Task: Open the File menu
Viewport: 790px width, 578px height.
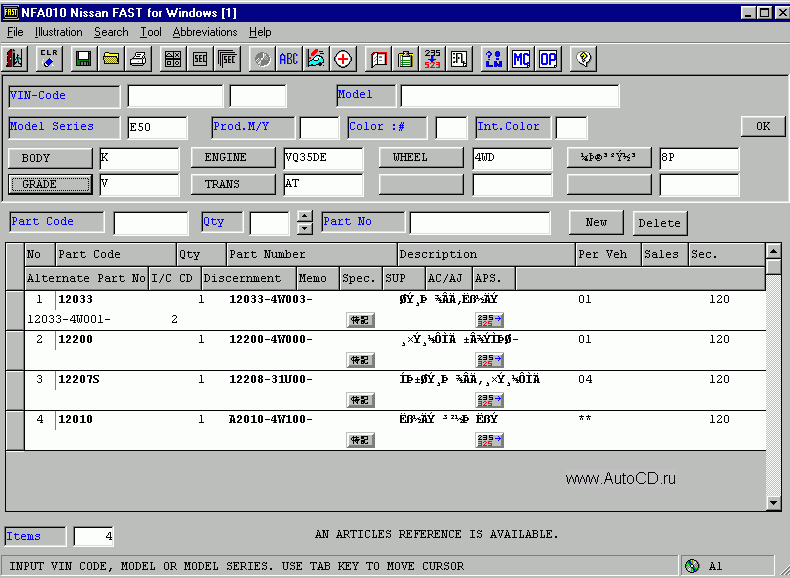Action: tap(15, 32)
